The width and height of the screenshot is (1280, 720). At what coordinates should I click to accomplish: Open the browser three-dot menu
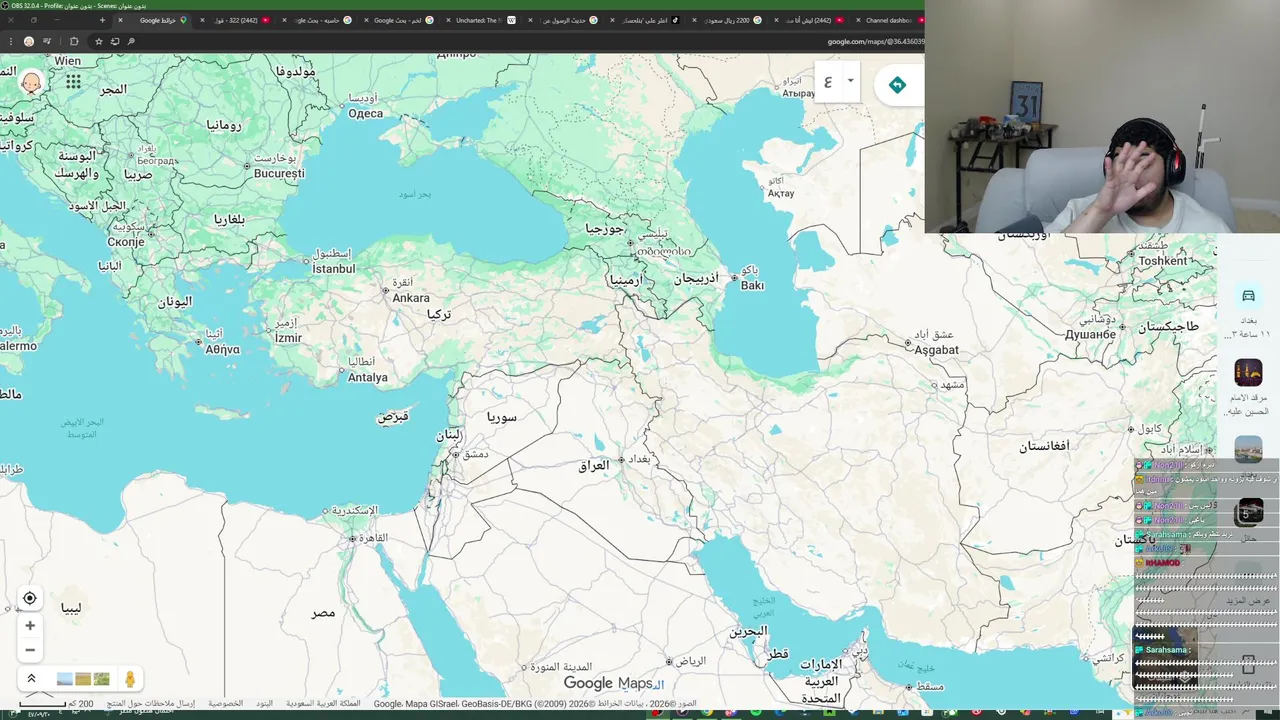[x=11, y=41]
